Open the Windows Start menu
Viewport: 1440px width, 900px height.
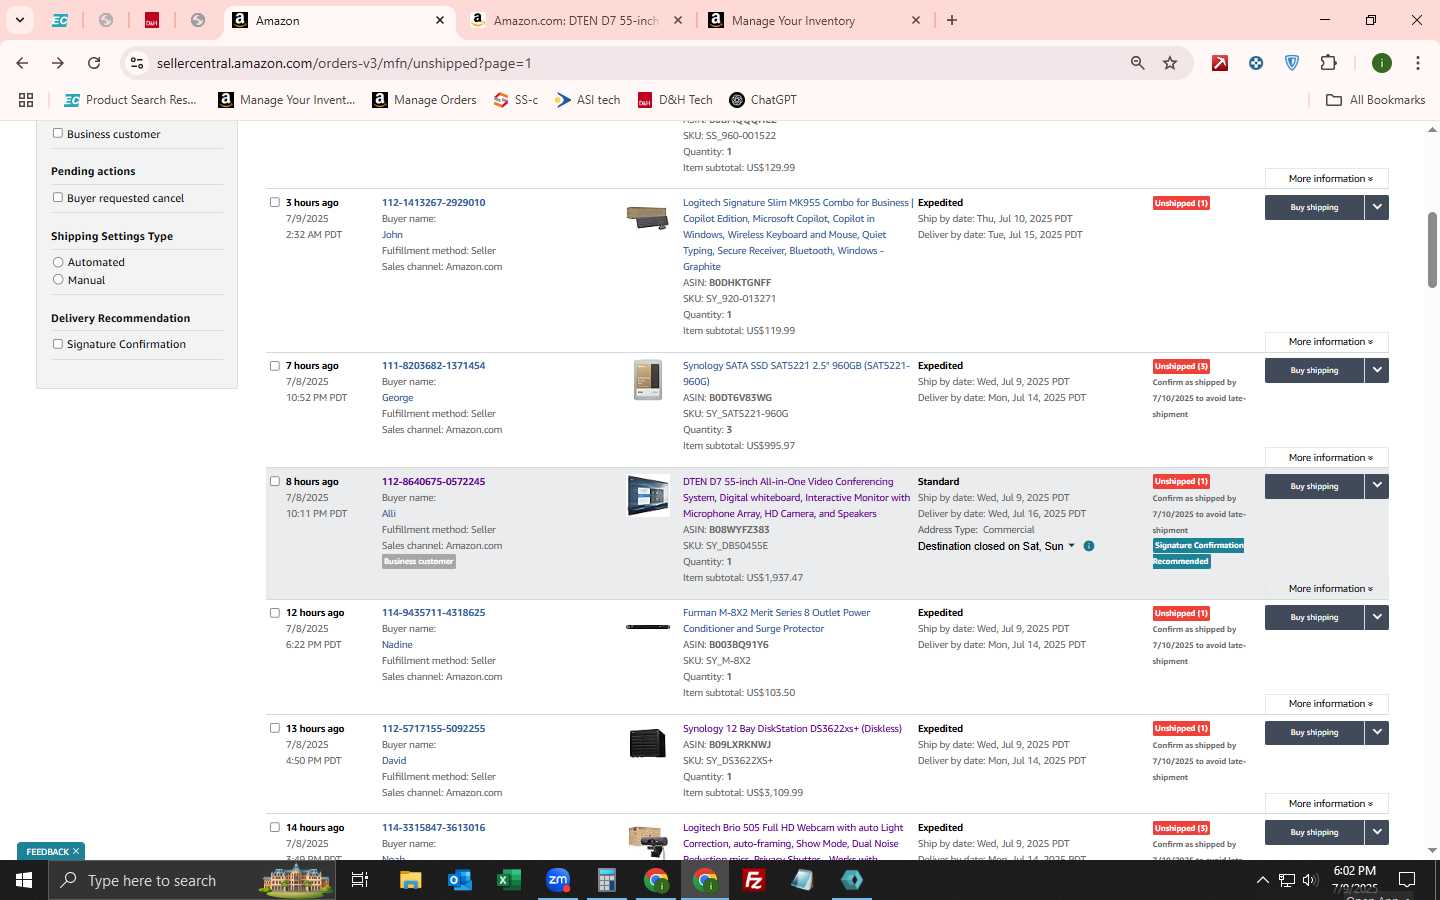click(x=24, y=880)
